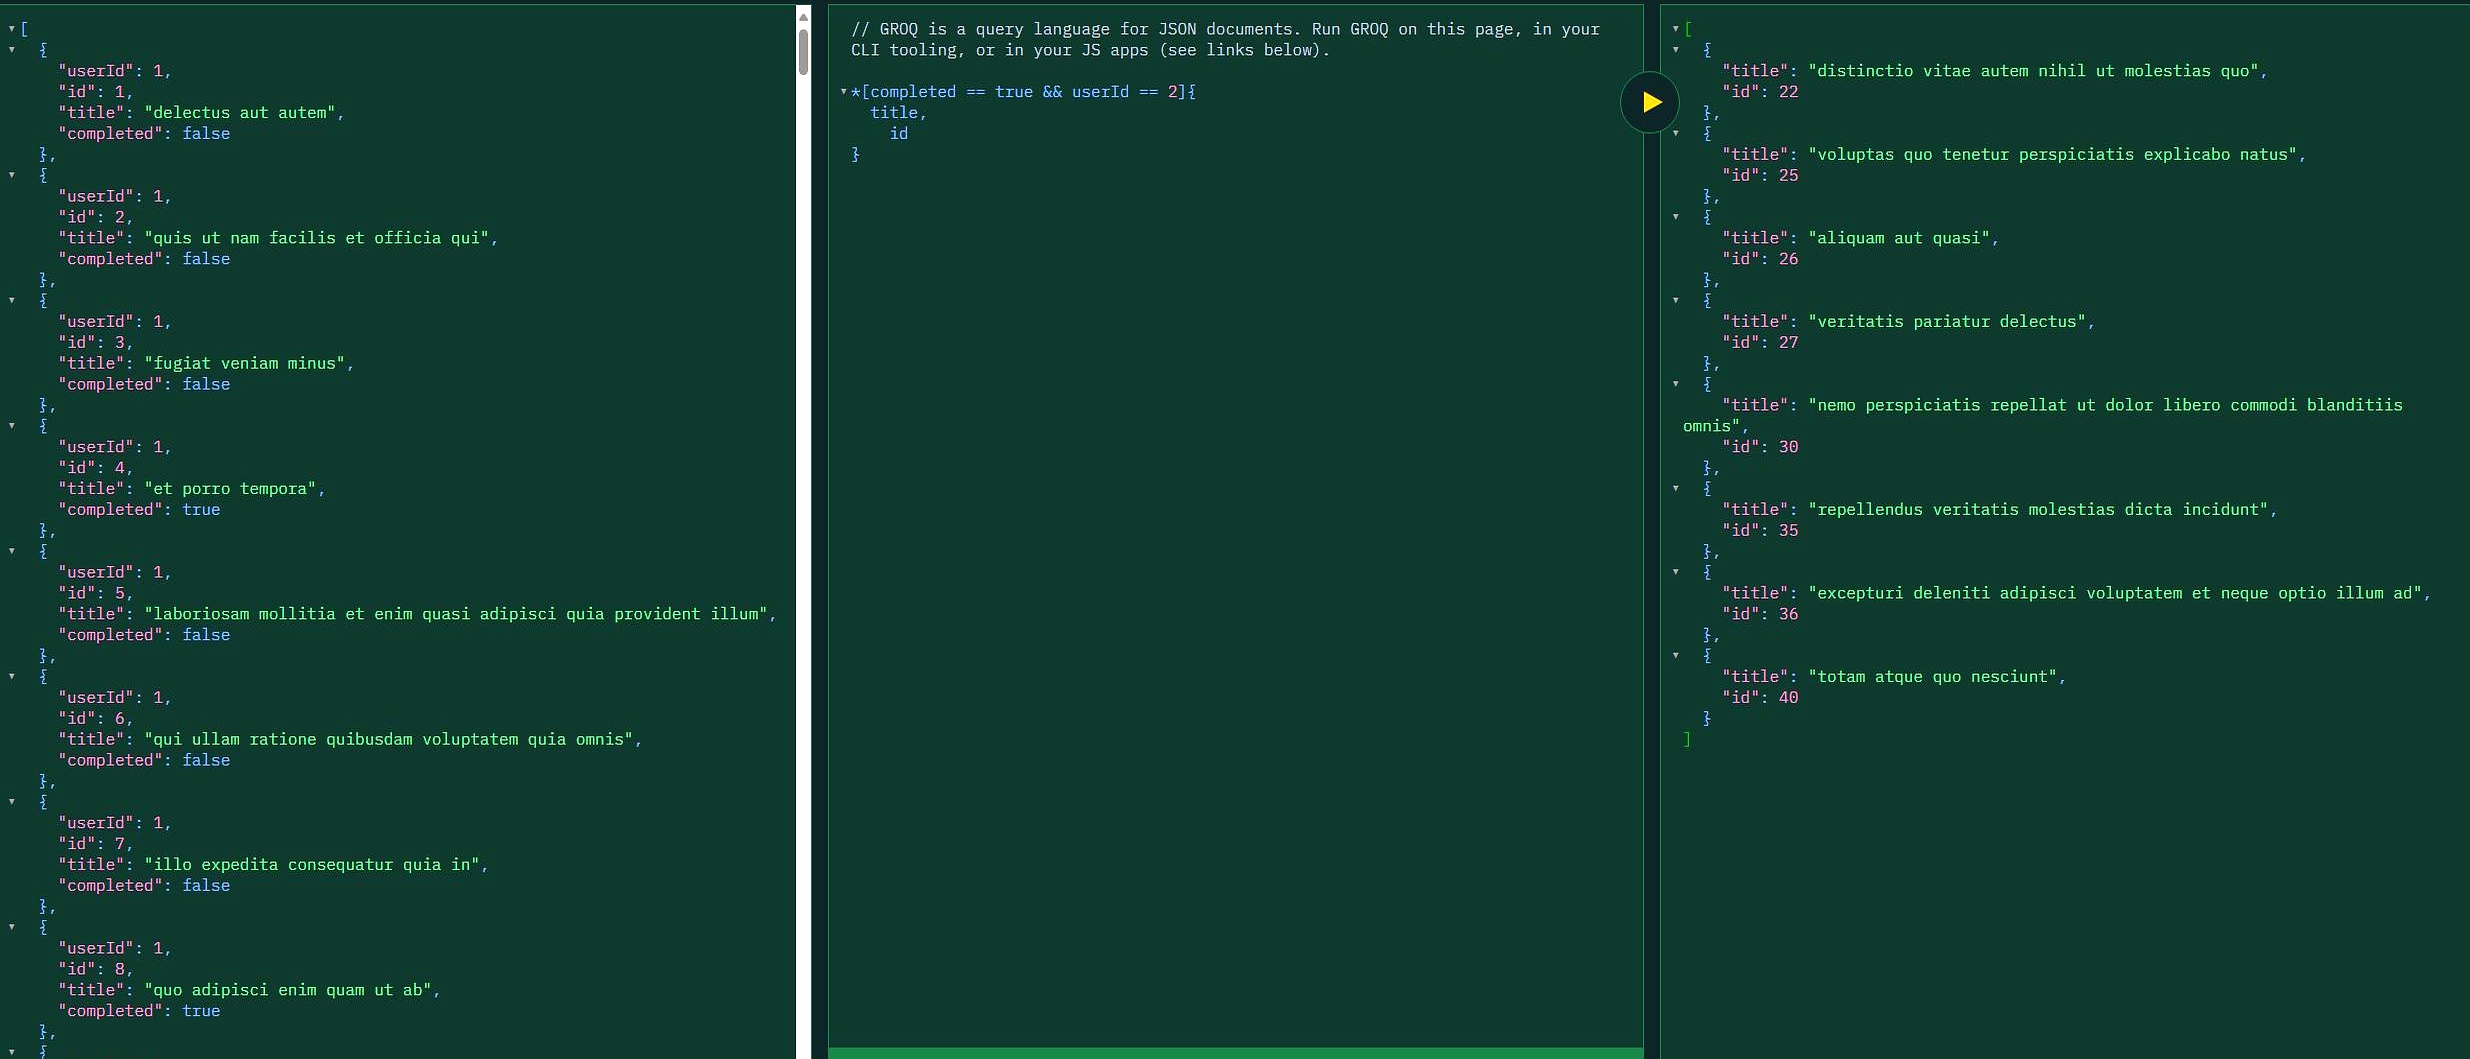The image size is (2470, 1059).
Task: Collapse source object titled "fugiat veniam minus"
Action: [12, 300]
